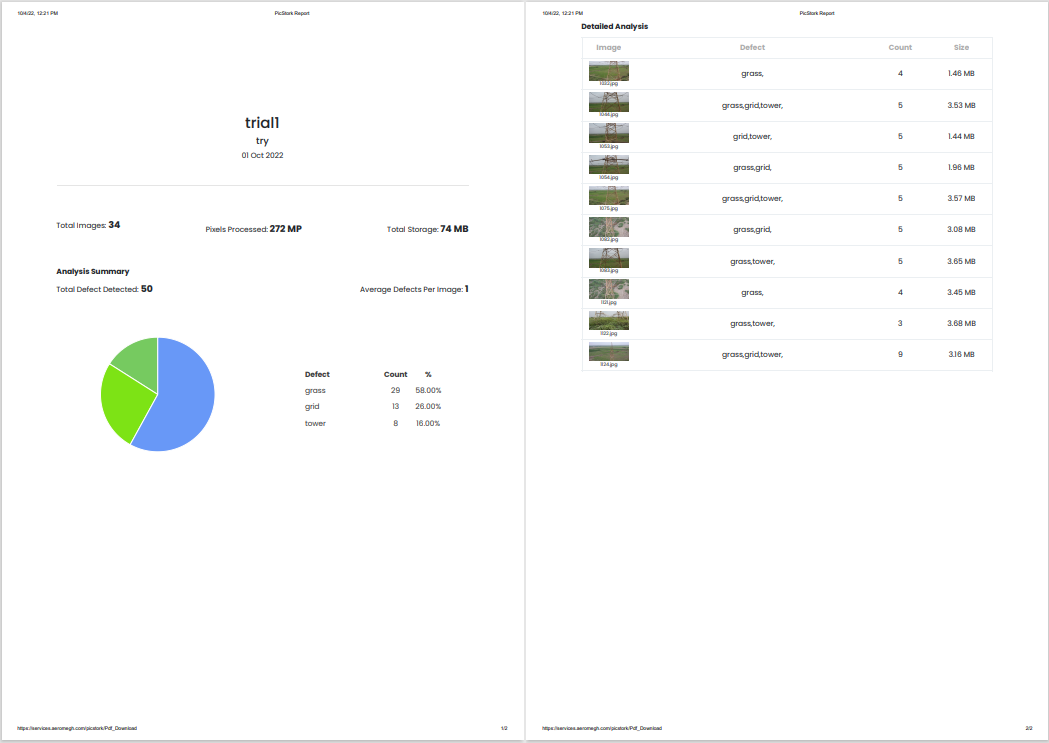The width and height of the screenshot is (1049, 743).
Task: Click the 'Defect' table column header on page 2
Action: 752,47
